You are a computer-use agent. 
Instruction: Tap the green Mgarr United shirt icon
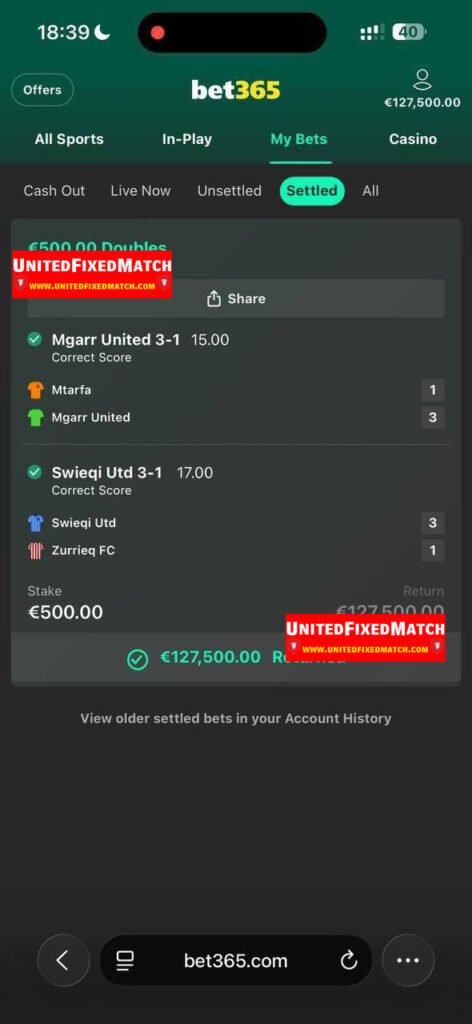35,418
